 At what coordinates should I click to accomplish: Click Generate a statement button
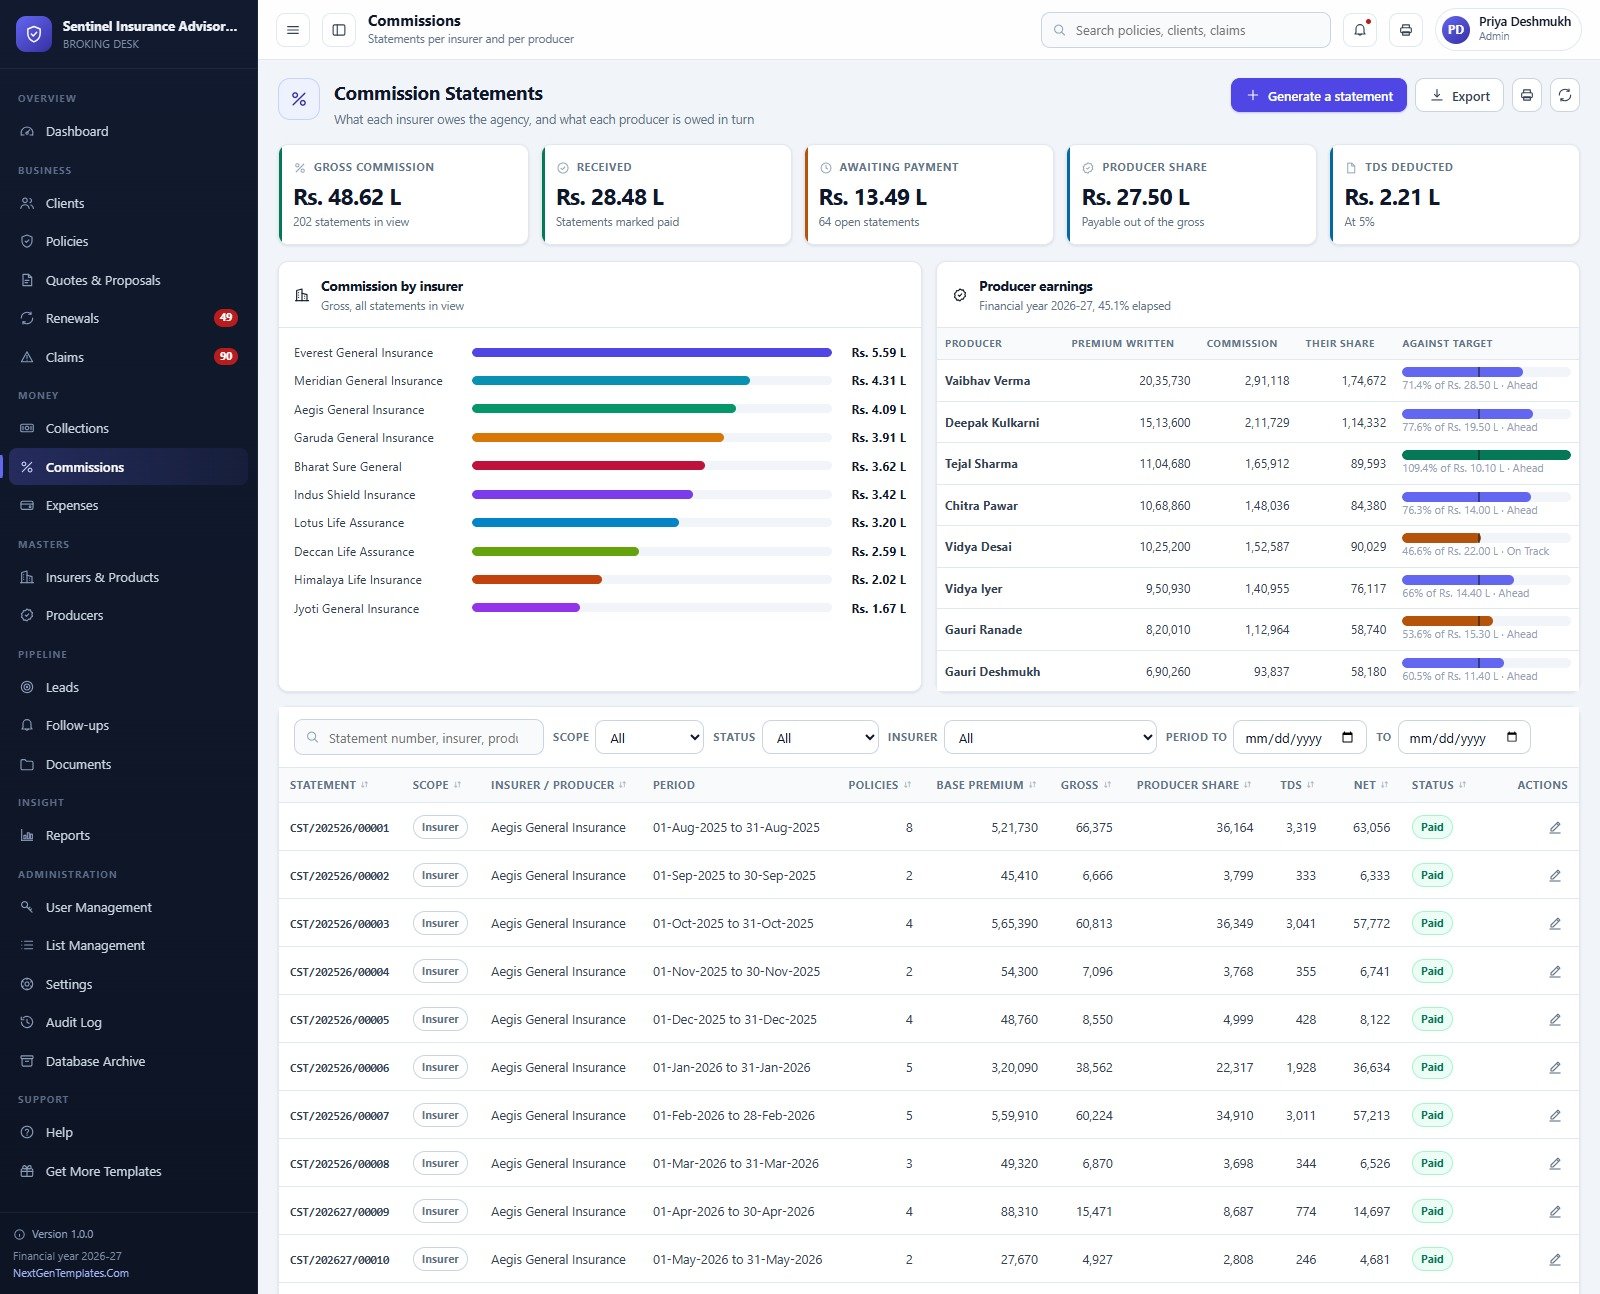(1319, 96)
